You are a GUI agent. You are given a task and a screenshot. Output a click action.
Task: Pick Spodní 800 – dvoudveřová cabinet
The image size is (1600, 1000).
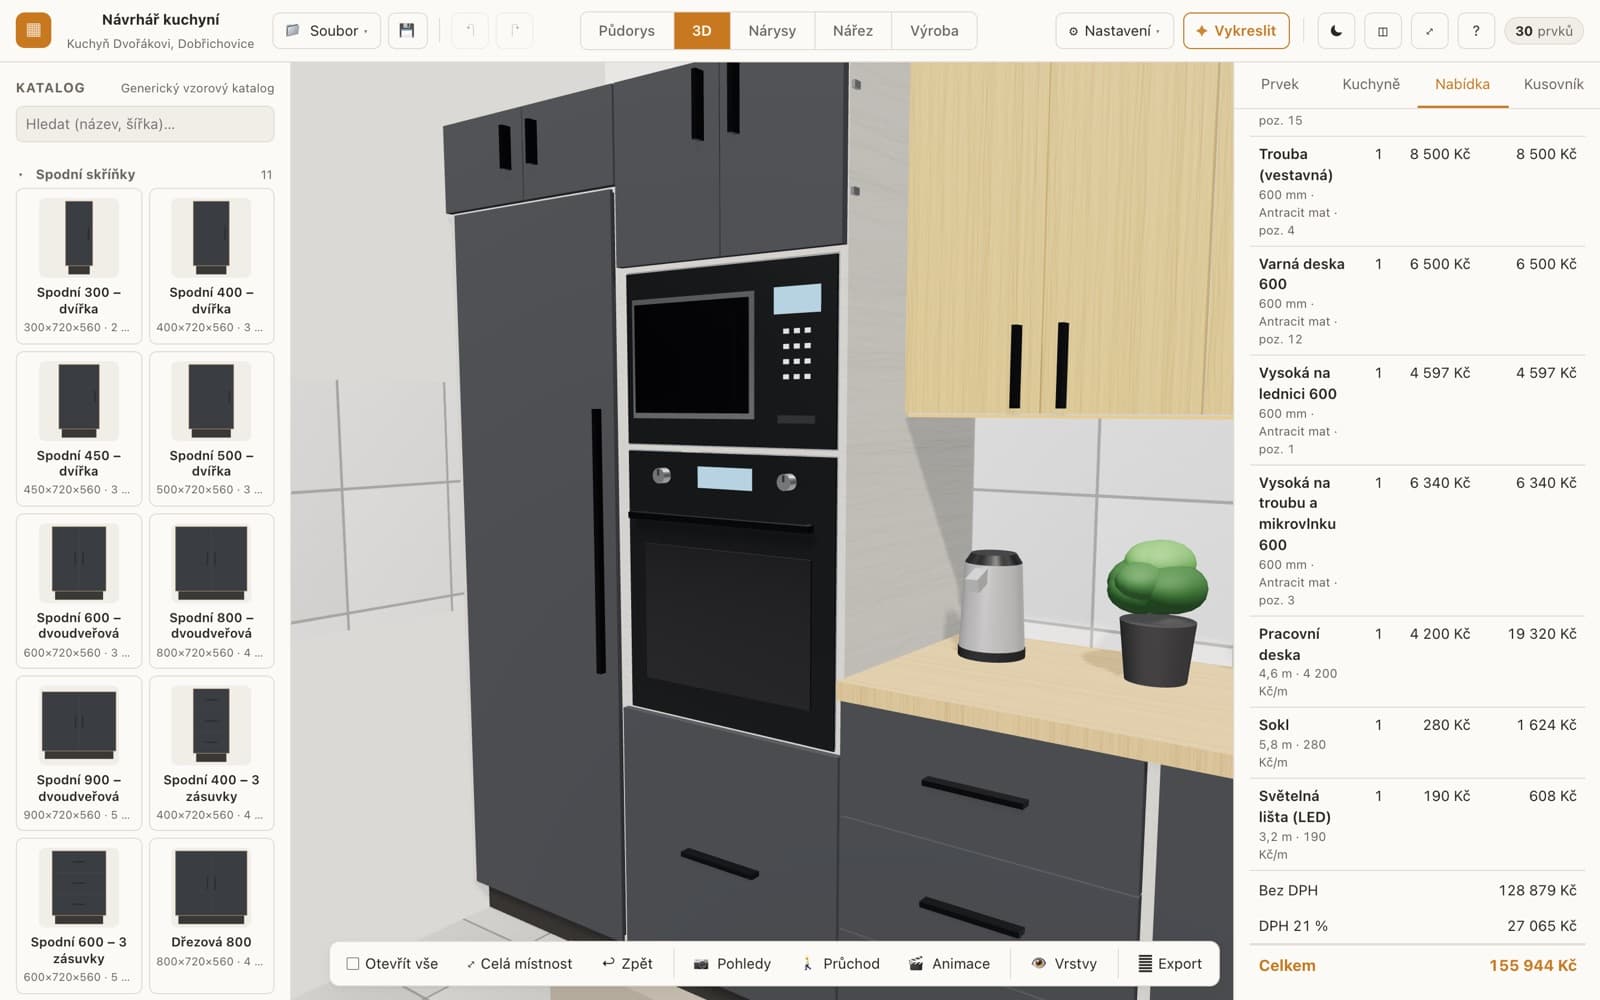click(x=211, y=590)
